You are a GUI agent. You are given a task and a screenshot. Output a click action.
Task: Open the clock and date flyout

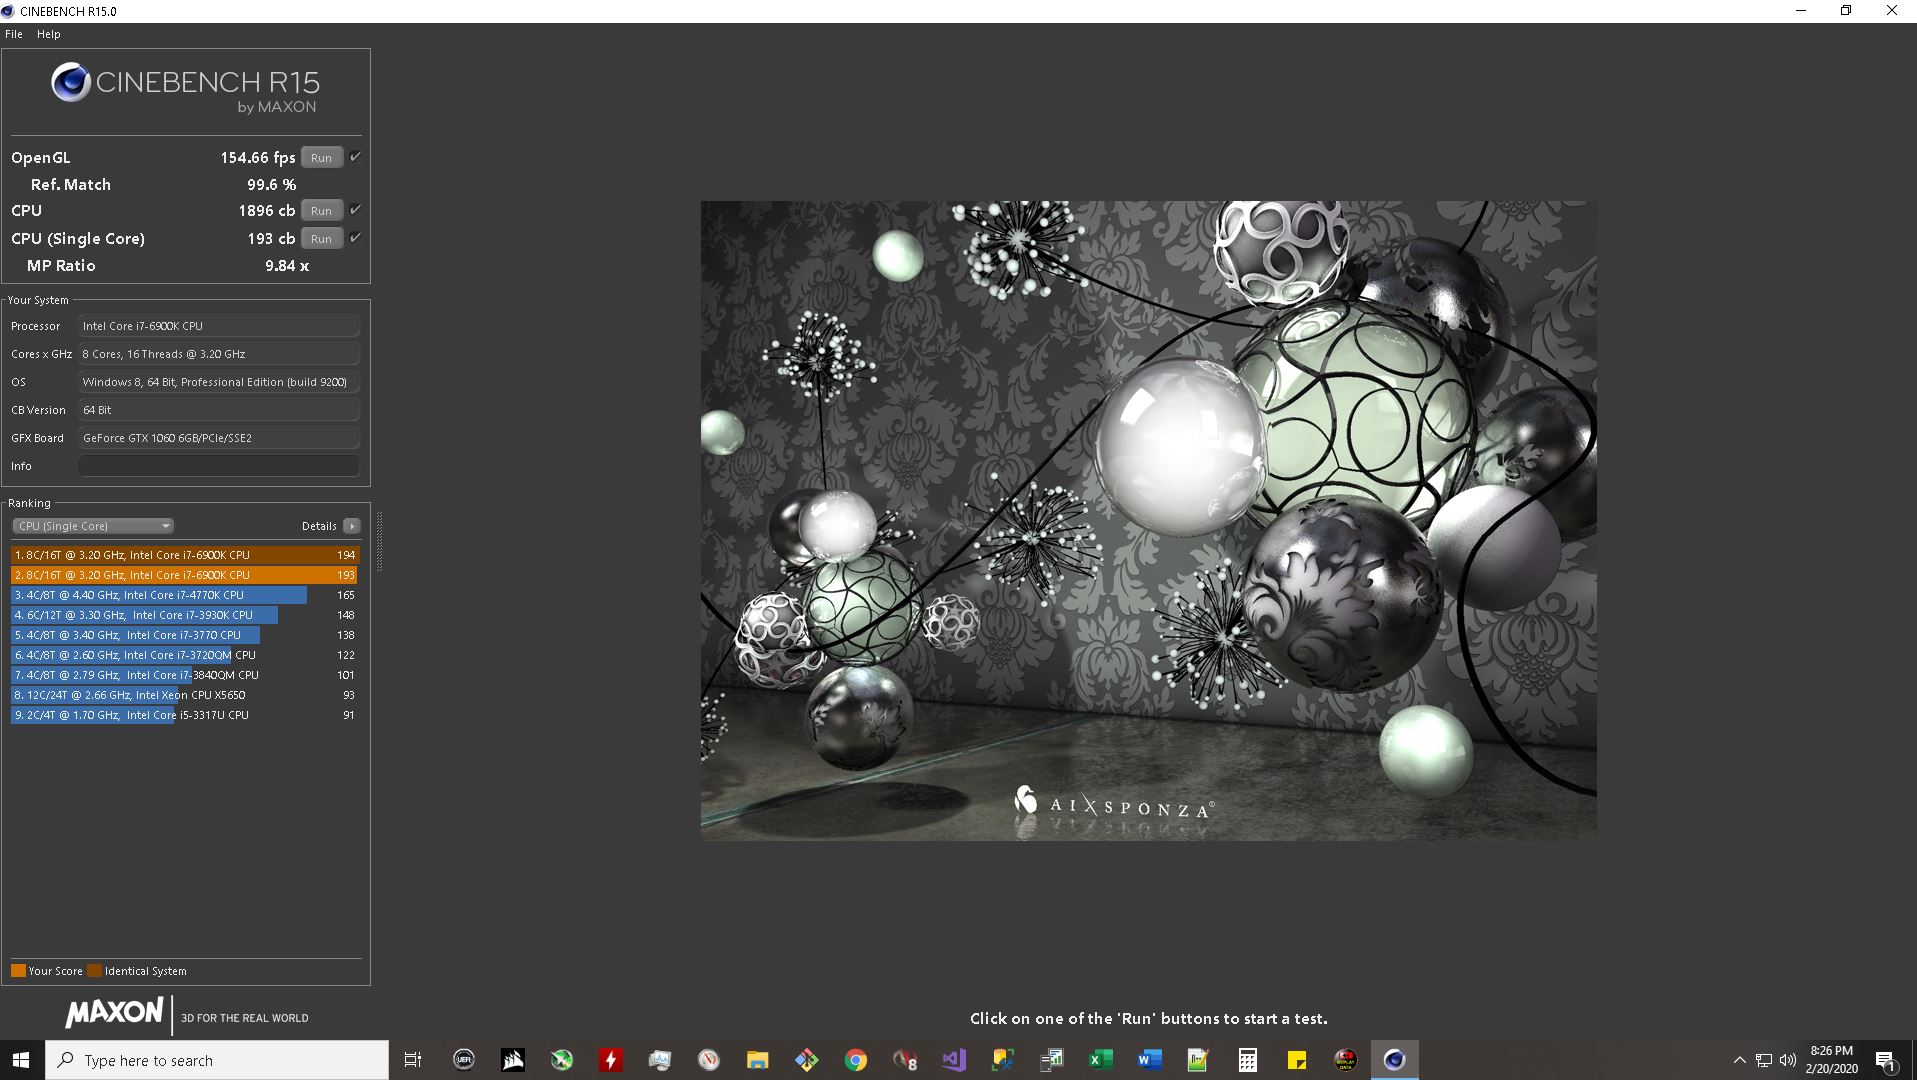coord(1832,1060)
